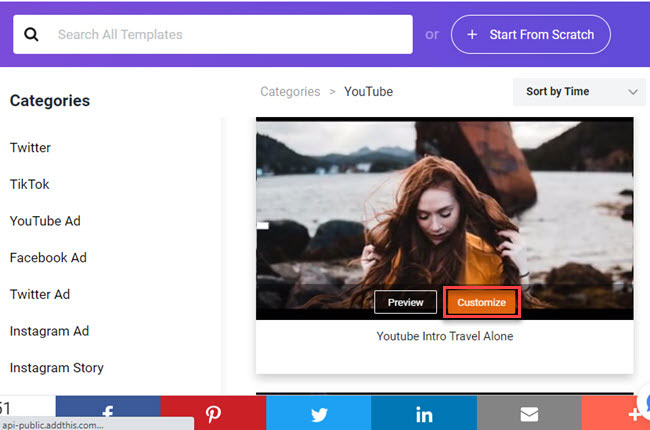The image size is (650, 430).
Task: Choose the YouTube Ad category
Action: [x=45, y=221]
